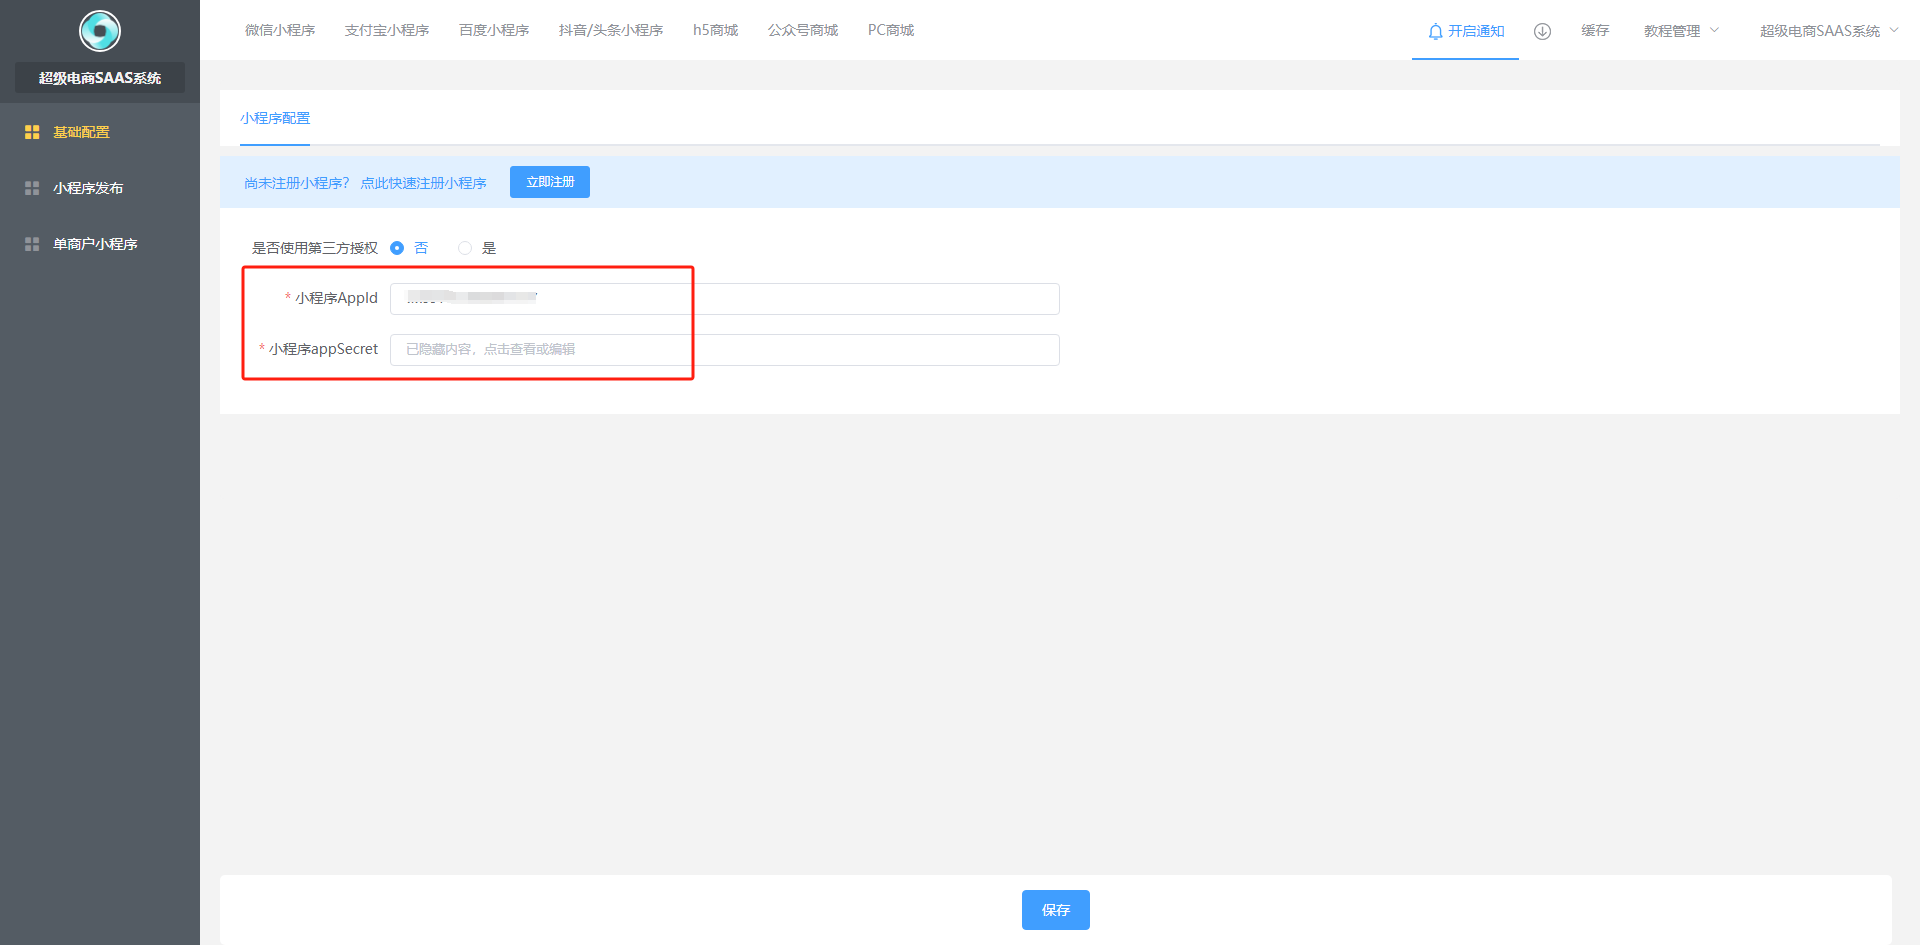Click the circular logo in sidebar header
Image resolution: width=1920 pixels, height=945 pixels.
tap(100, 31)
